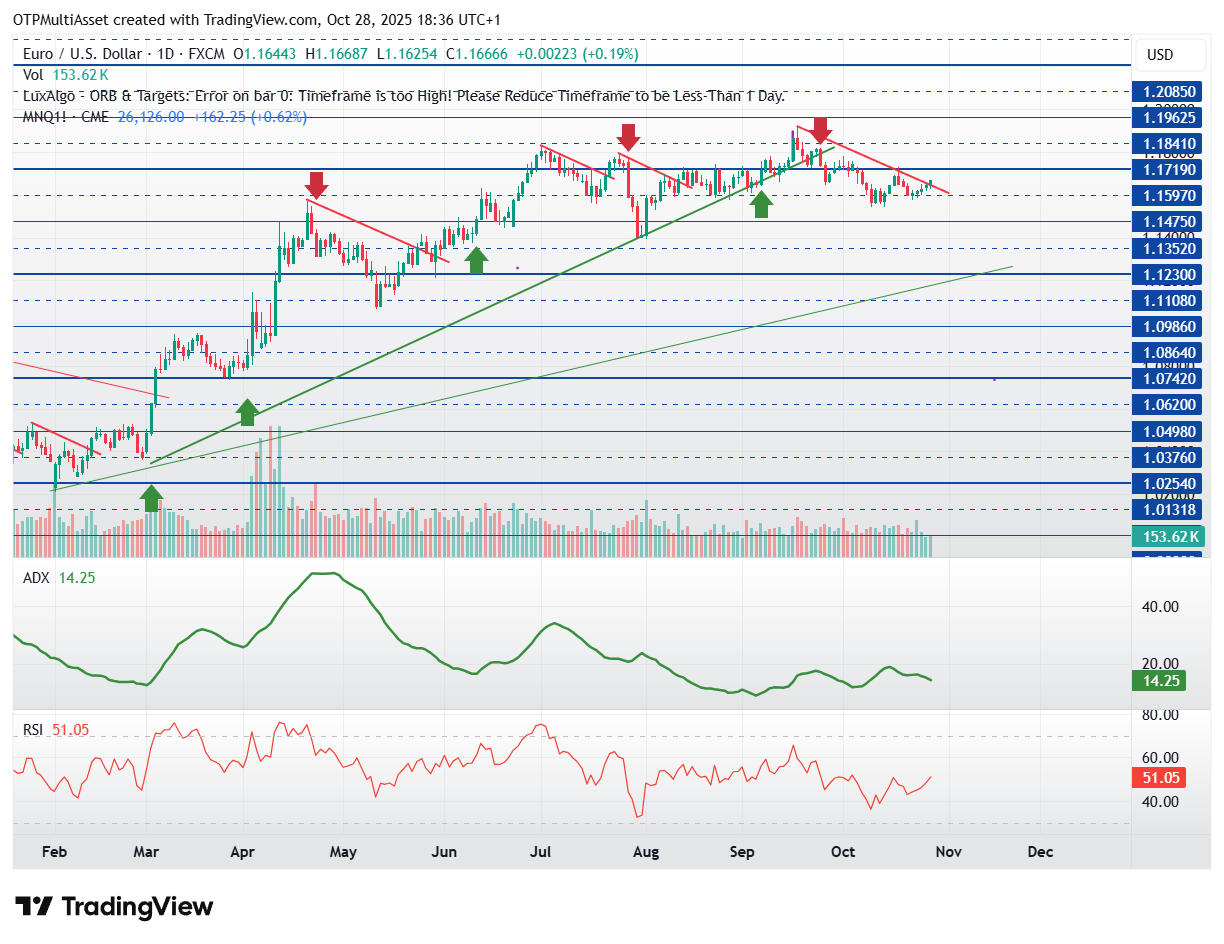Click the 1.06200 price level label
This screenshot has height=944, width=1224.
(x=1169, y=405)
